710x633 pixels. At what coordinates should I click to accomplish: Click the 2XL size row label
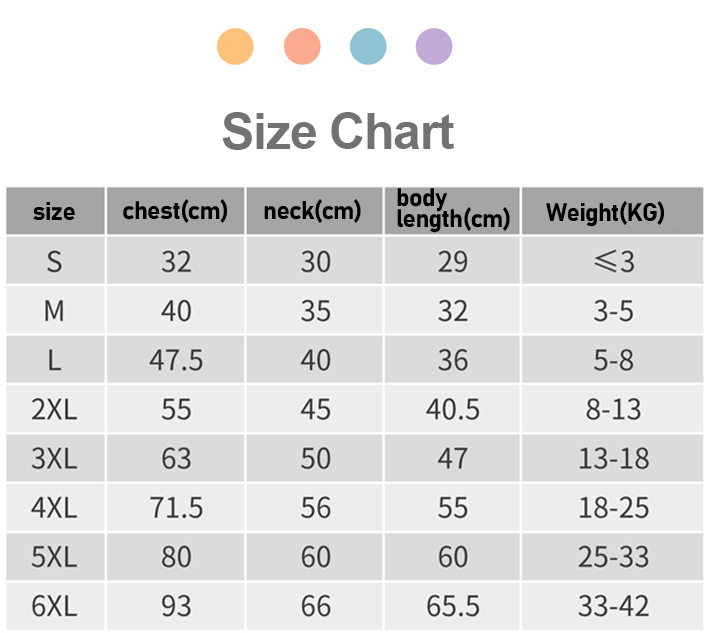pyautogui.click(x=54, y=409)
